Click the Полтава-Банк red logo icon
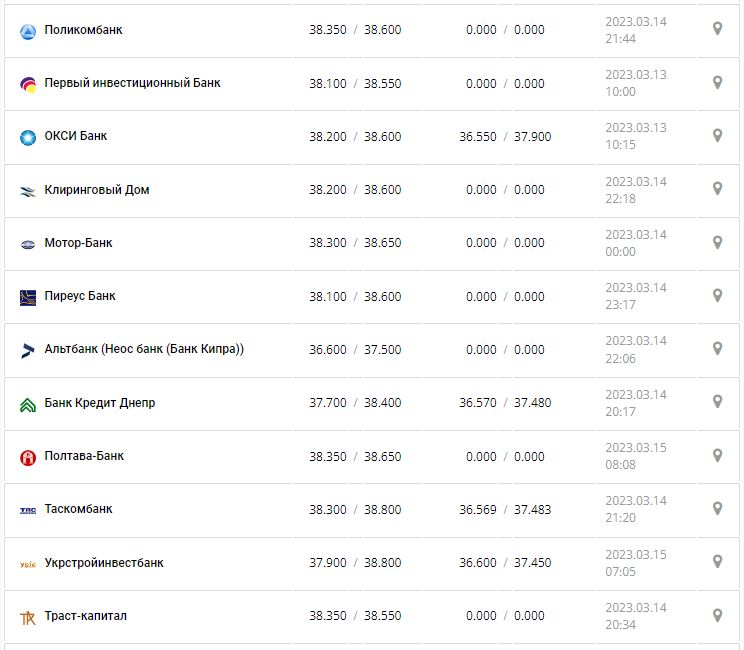Screen dimensions: 744x650 pos(28,457)
